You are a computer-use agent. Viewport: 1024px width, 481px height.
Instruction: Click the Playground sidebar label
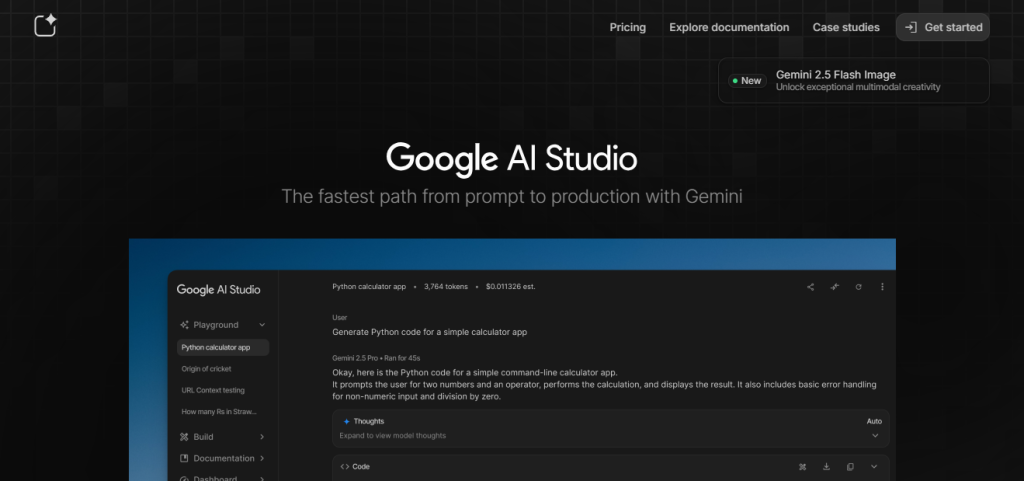tap(216, 325)
